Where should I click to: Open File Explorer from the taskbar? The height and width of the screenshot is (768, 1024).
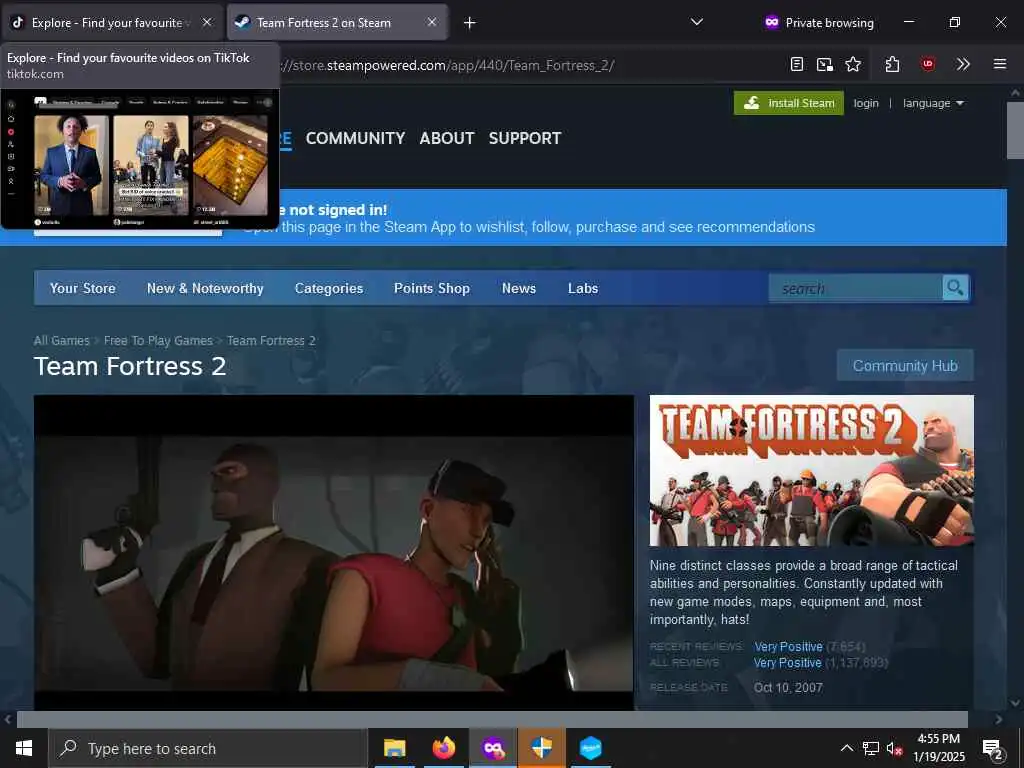coord(394,748)
